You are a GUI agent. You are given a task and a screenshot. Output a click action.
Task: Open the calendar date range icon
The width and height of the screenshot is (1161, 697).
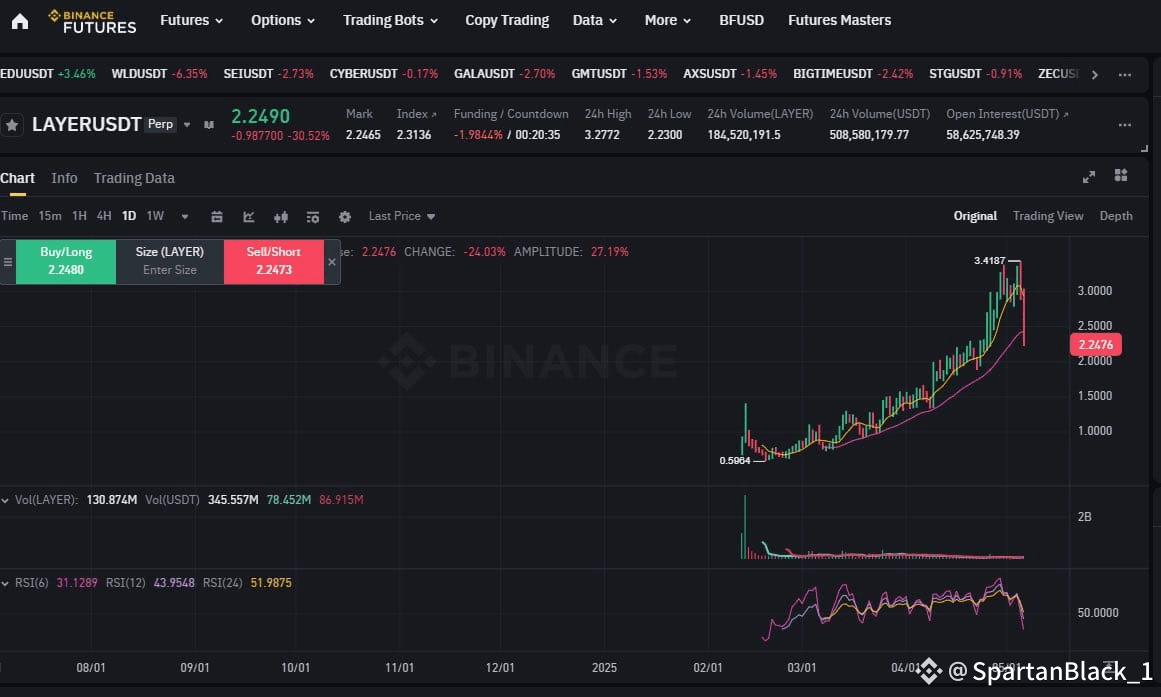(217, 216)
